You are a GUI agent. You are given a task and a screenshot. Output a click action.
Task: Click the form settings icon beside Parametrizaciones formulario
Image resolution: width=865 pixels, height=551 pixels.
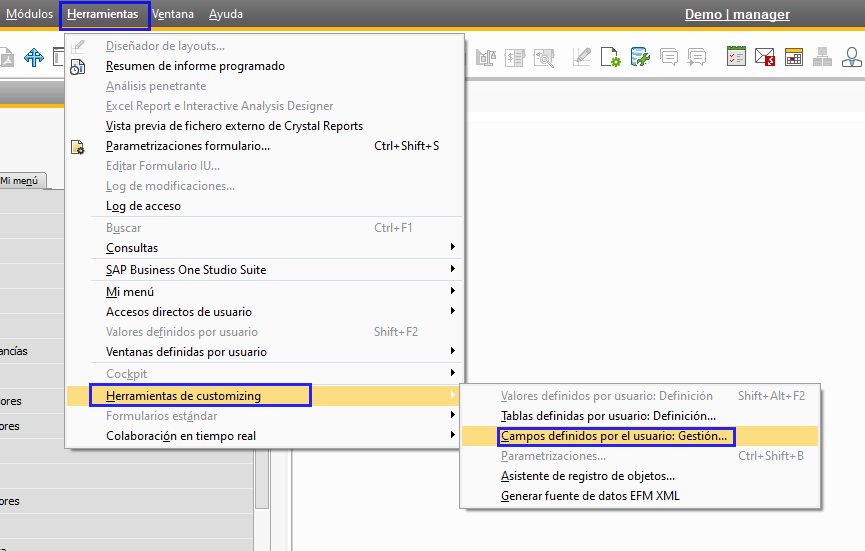pos(78,147)
